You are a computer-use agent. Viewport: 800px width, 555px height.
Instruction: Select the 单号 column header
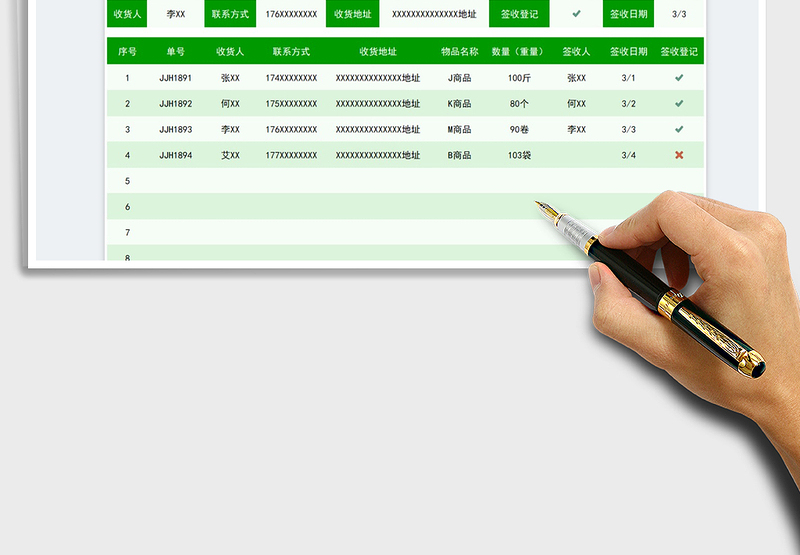(176, 51)
